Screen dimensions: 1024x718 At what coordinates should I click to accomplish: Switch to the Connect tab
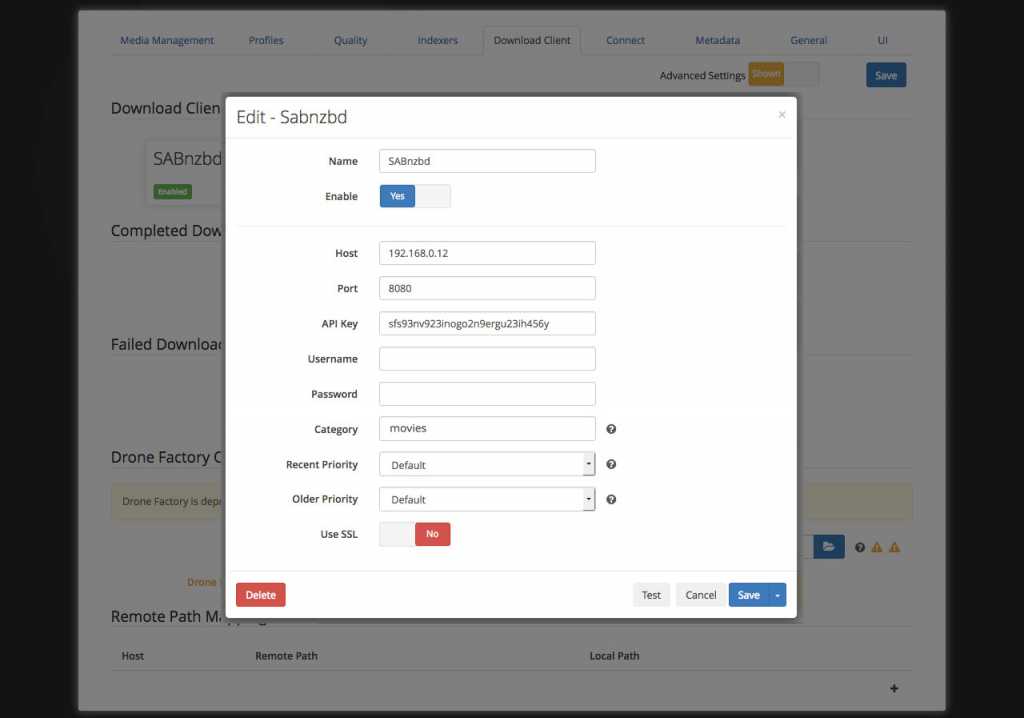[625, 40]
